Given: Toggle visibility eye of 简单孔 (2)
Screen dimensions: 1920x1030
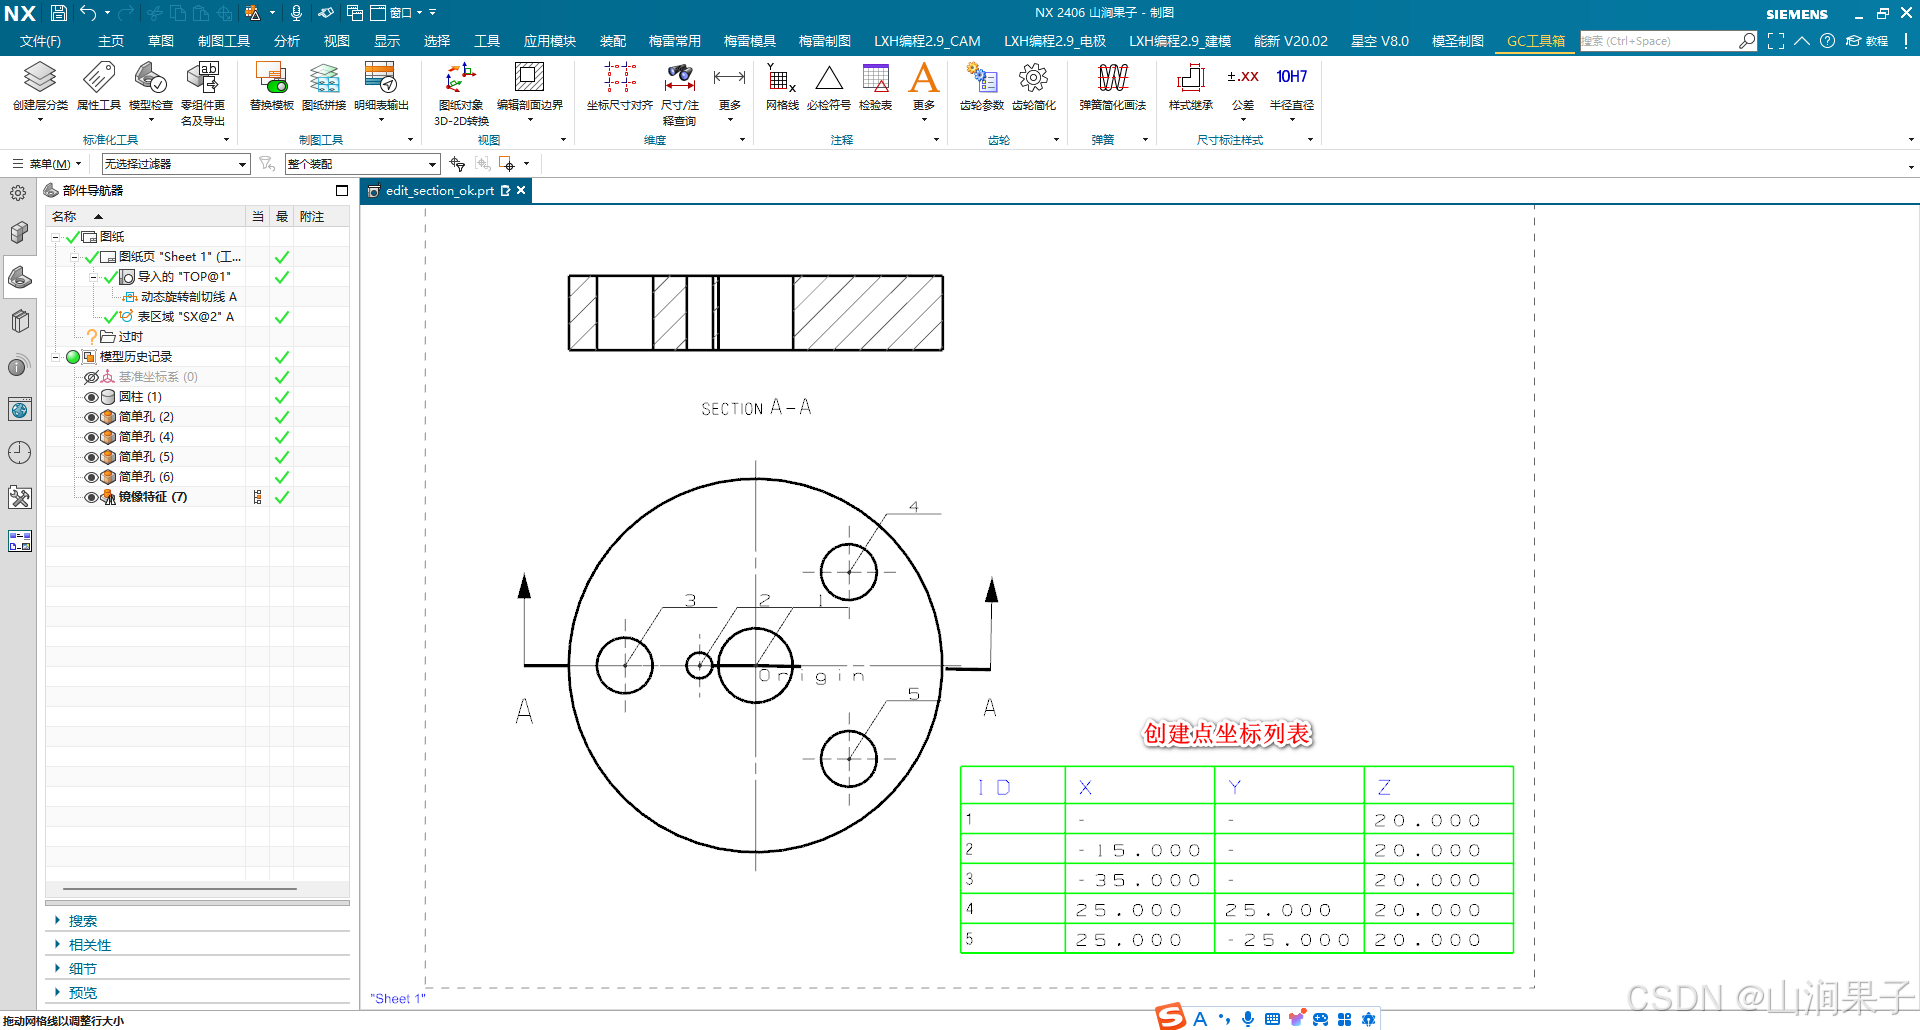Looking at the screenshot, I should click(91, 417).
